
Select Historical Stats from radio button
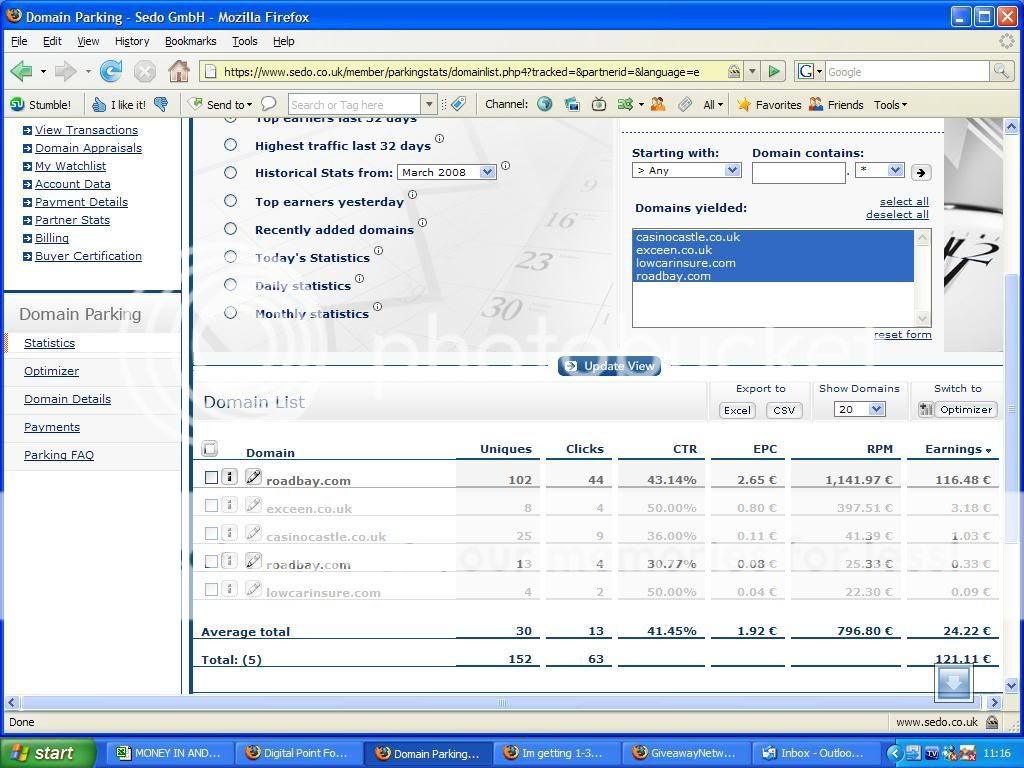click(x=231, y=172)
